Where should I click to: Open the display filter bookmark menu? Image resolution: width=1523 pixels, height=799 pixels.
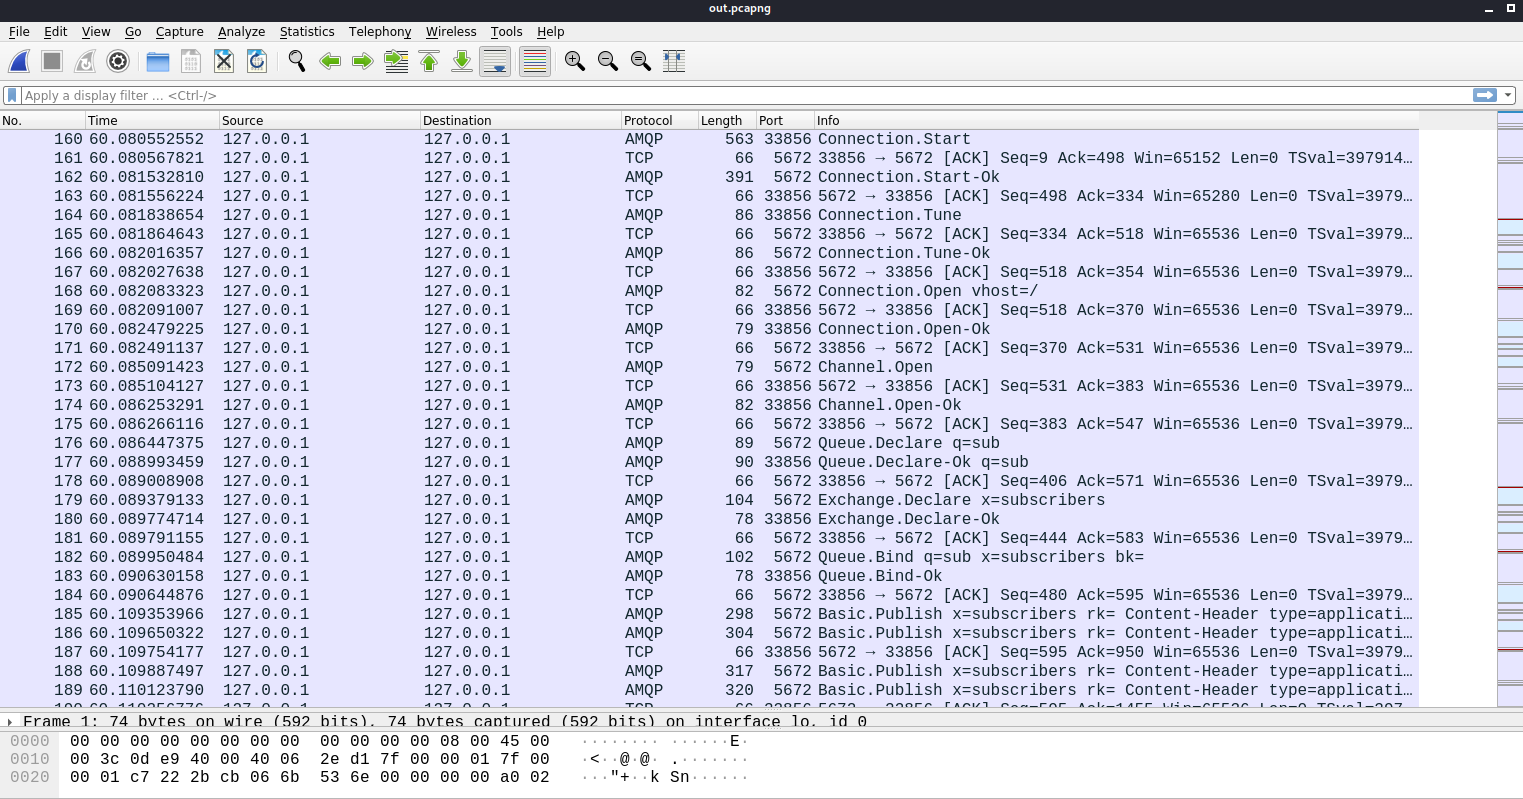click(12, 95)
